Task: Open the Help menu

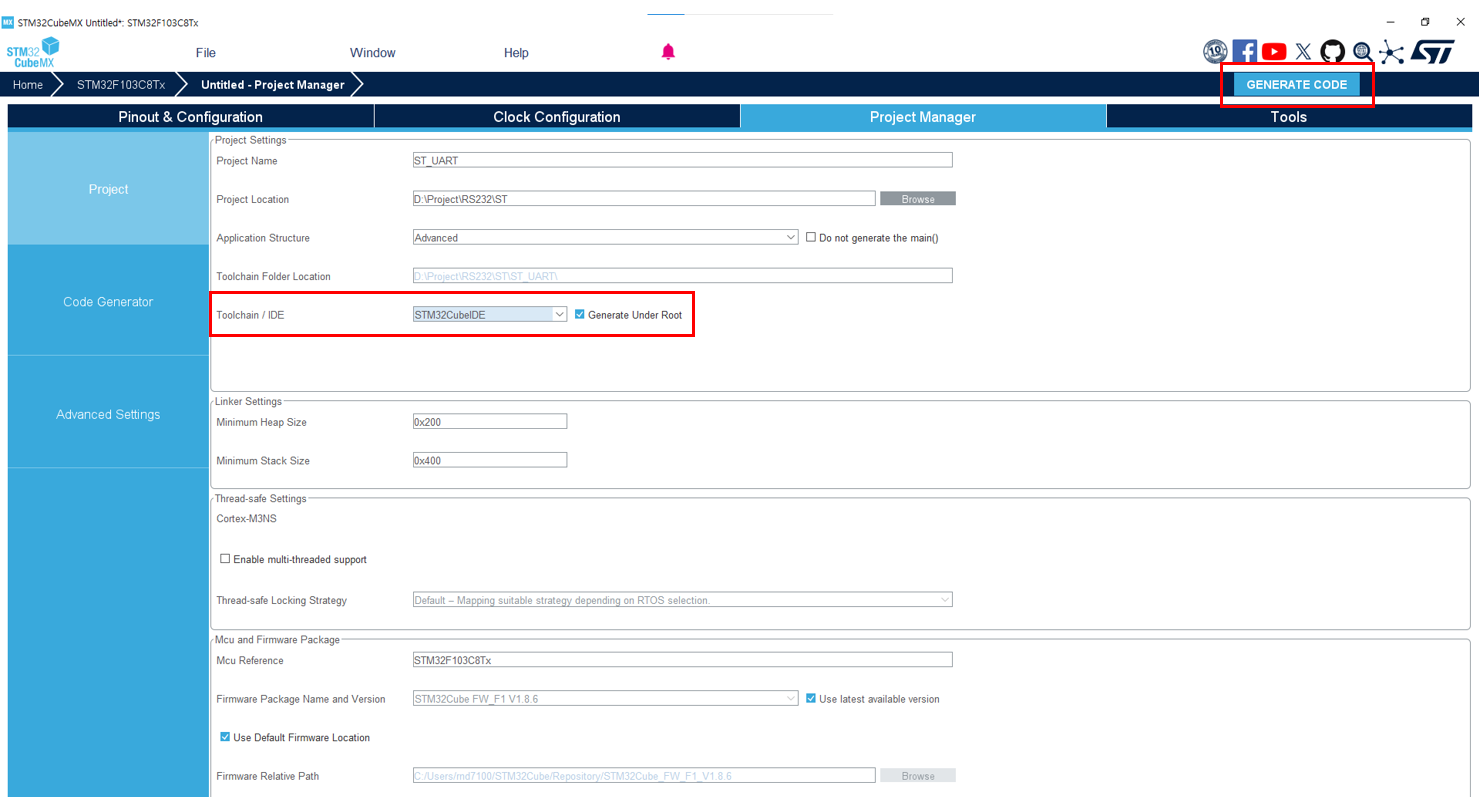Action: pos(516,53)
